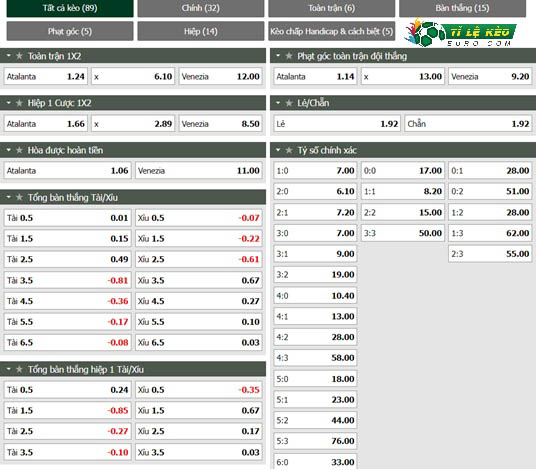The height and width of the screenshot is (470, 536).
Task: Star the Phạt góc toàn trận đội thắng market
Action: click(289, 56)
